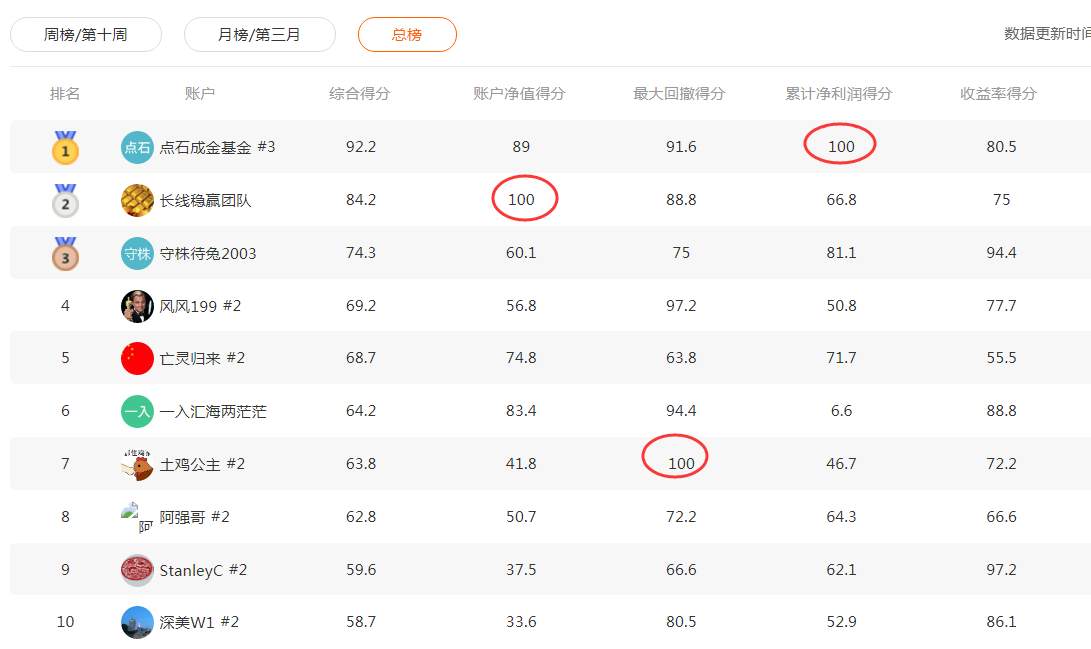The width and height of the screenshot is (1091, 649).
Task: Click overall score 63.8 for 土鸡公主
Action: (361, 463)
